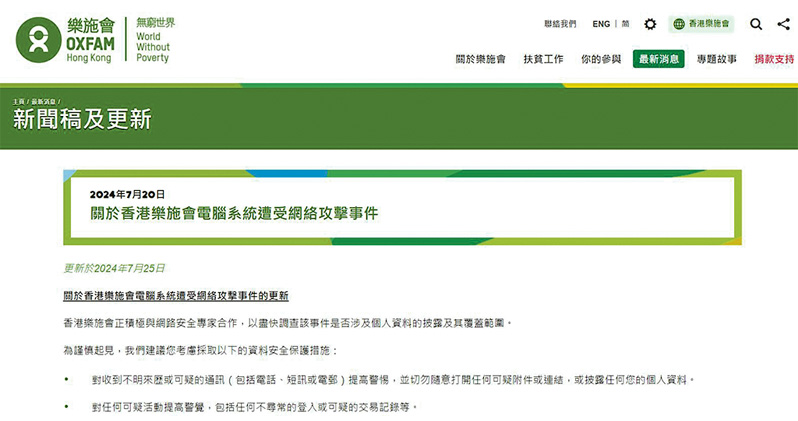The height and width of the screenshot is (421, 798).
Task: Open the settings gear icon
Action: (x=650, y=24)
